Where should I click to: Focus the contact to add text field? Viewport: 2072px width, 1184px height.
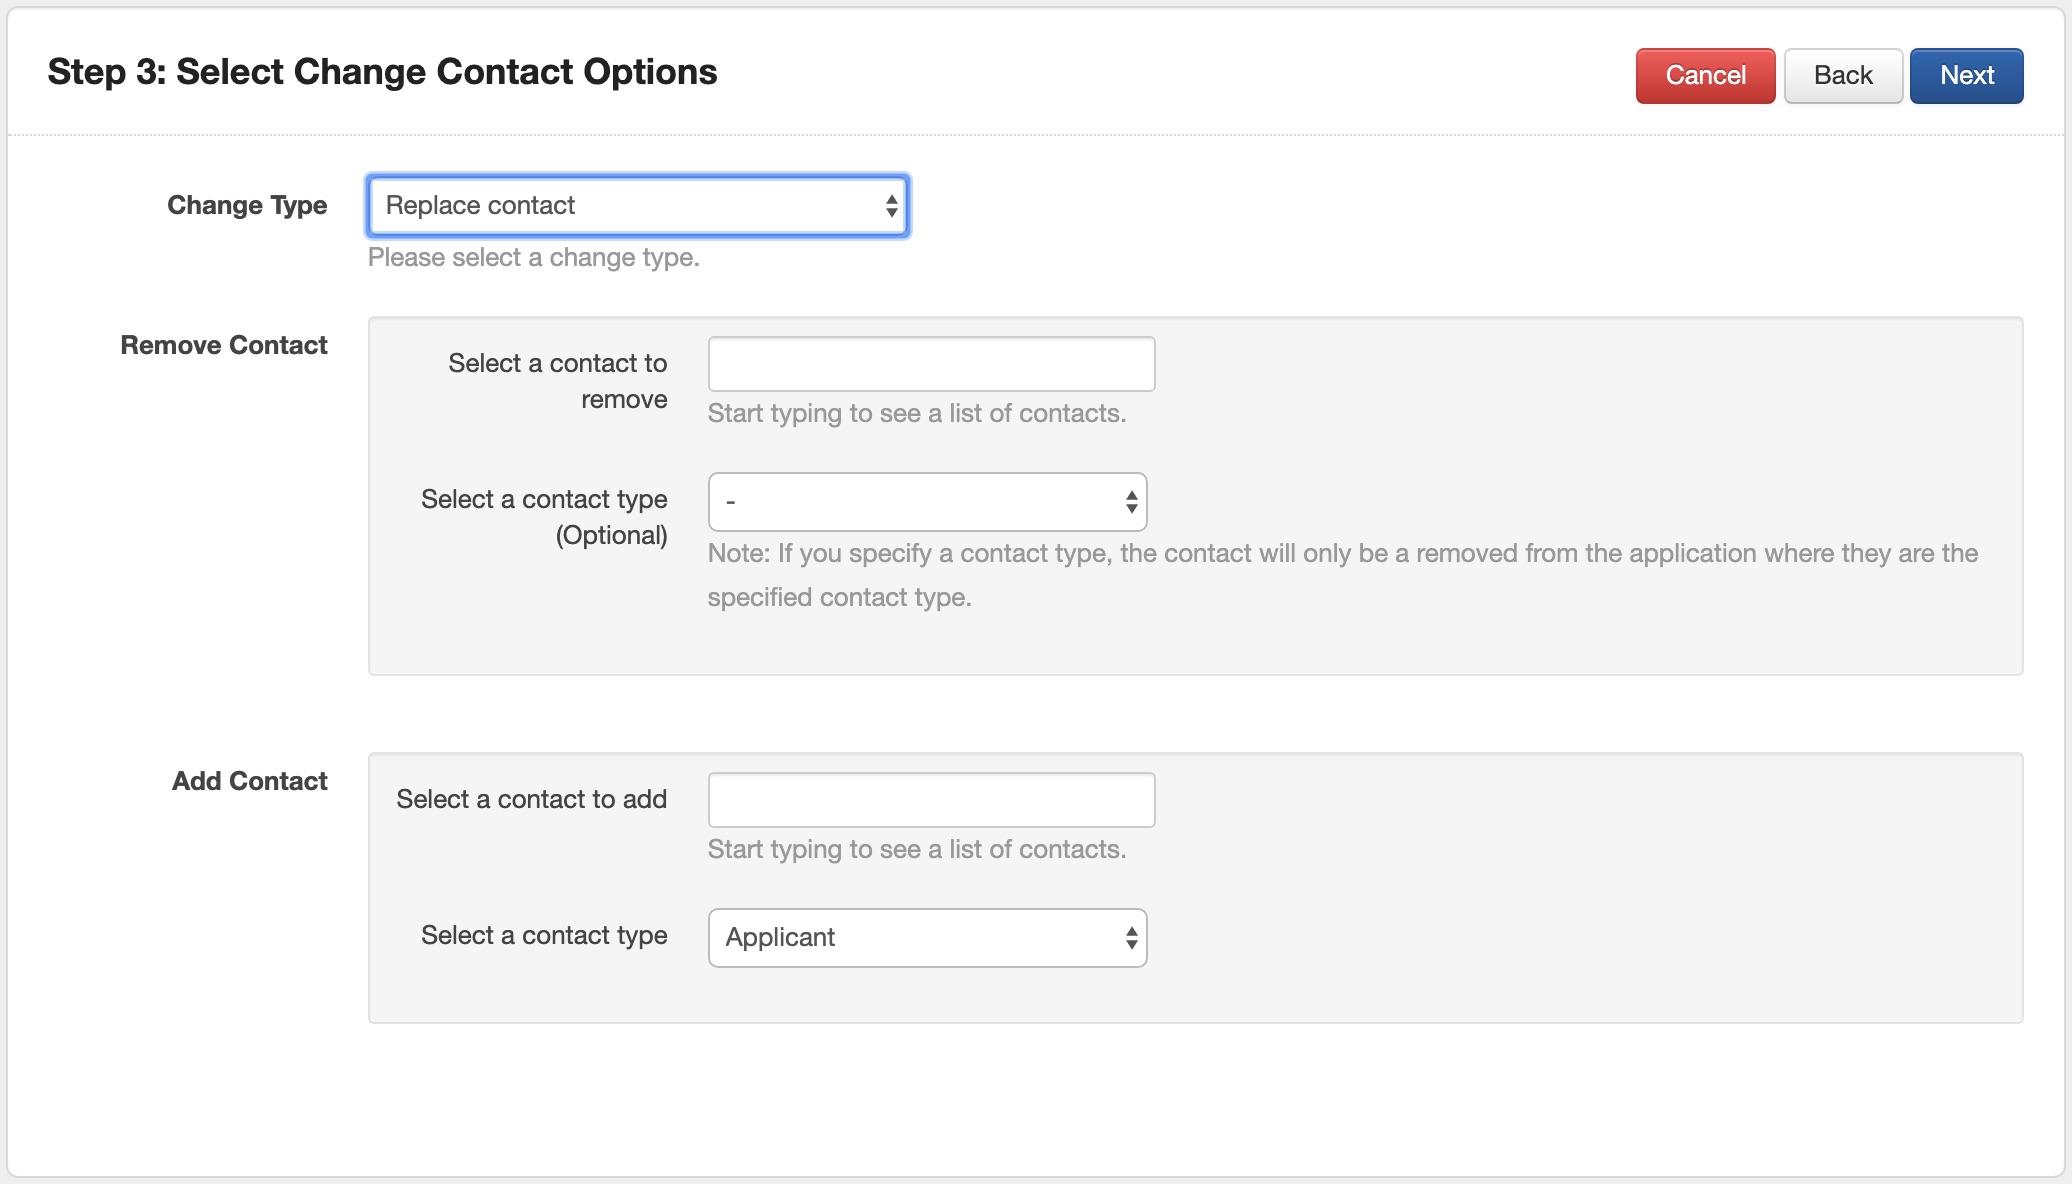point(931,800)
